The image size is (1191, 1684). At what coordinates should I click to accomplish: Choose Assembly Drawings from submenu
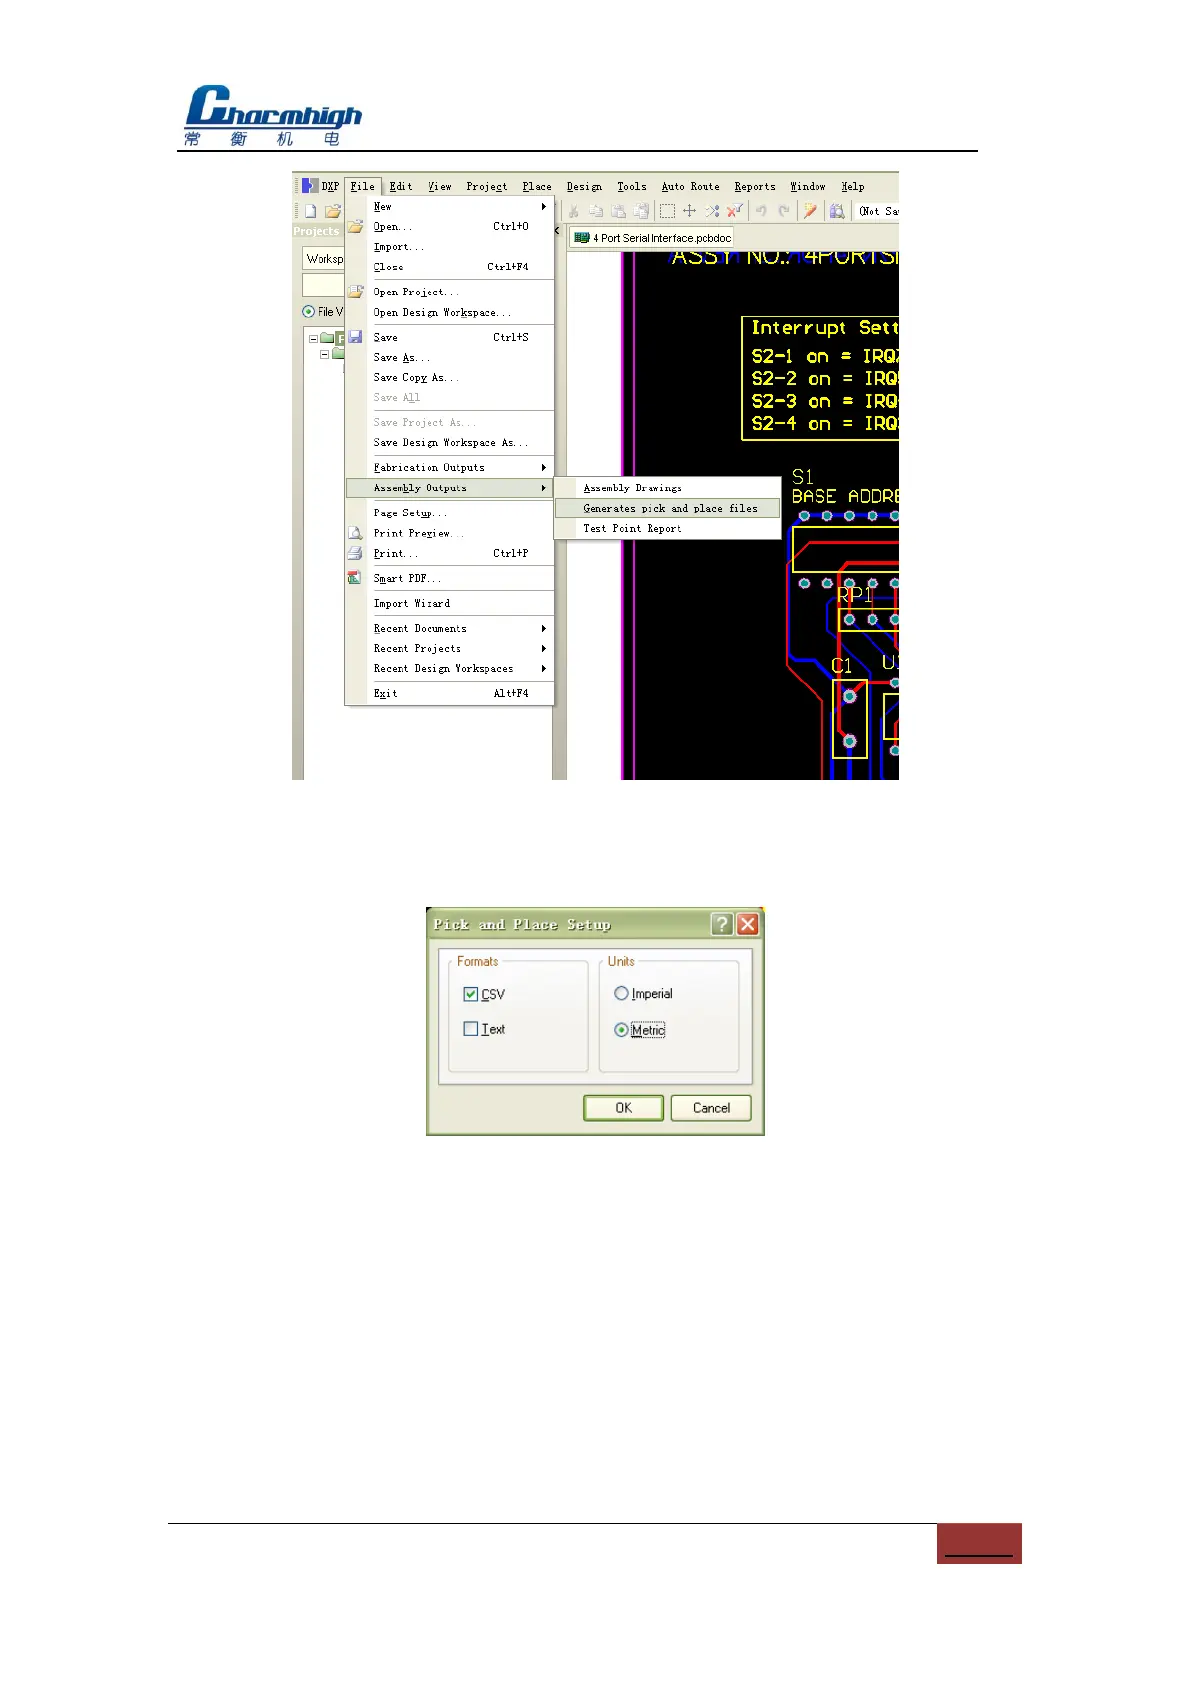pos(667,489)
